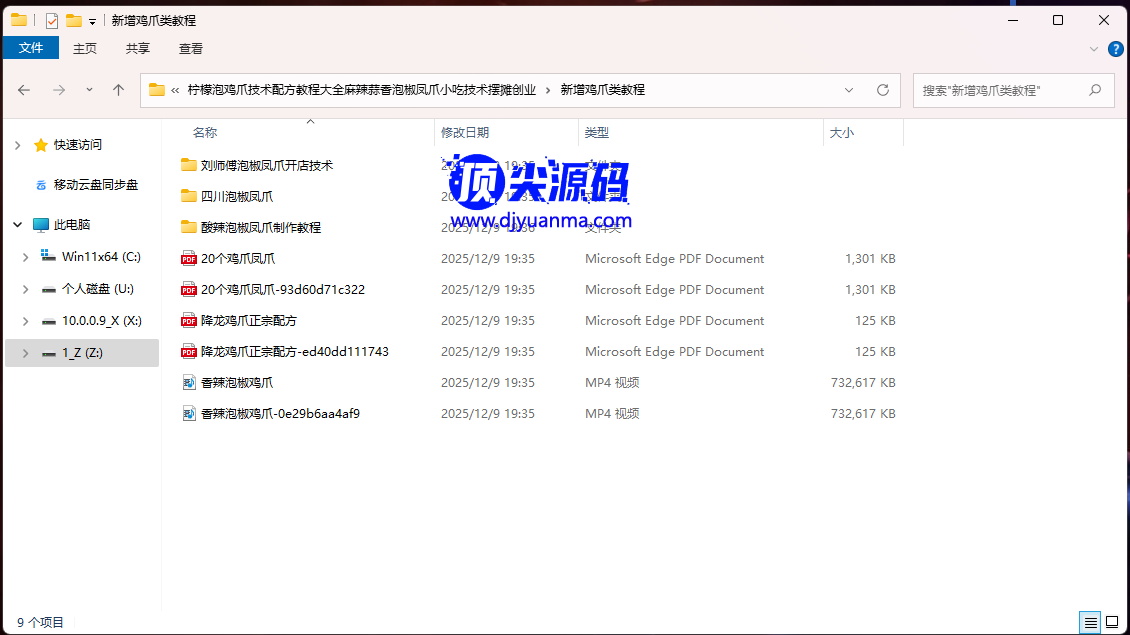Image resolution: width=1130 pixels, height=635 pixels.
Task: Select 移动云盘同步盘 in the sidebar
Action: (x=96, y=185)
